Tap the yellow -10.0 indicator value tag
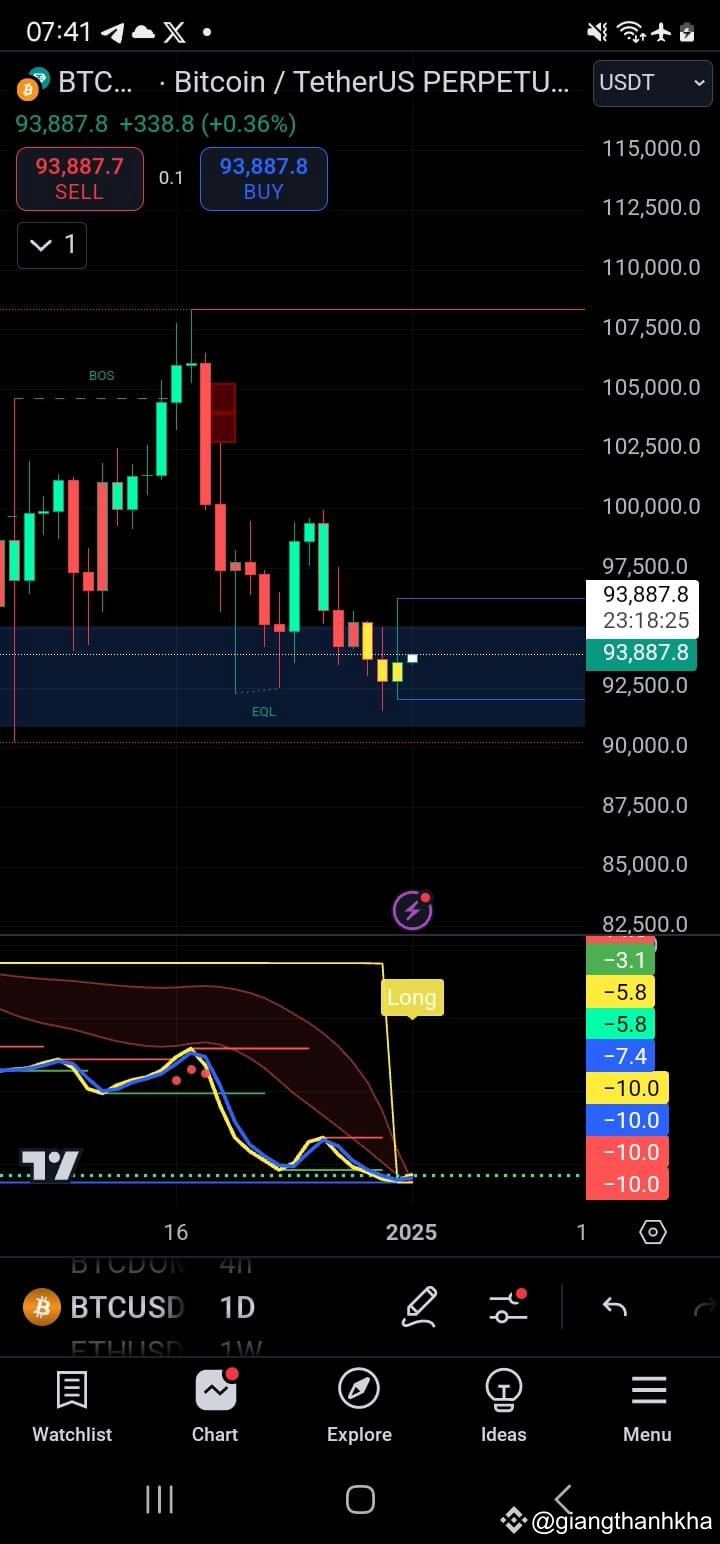Viewport: 720px width, 1544px height. (627, 1088)
